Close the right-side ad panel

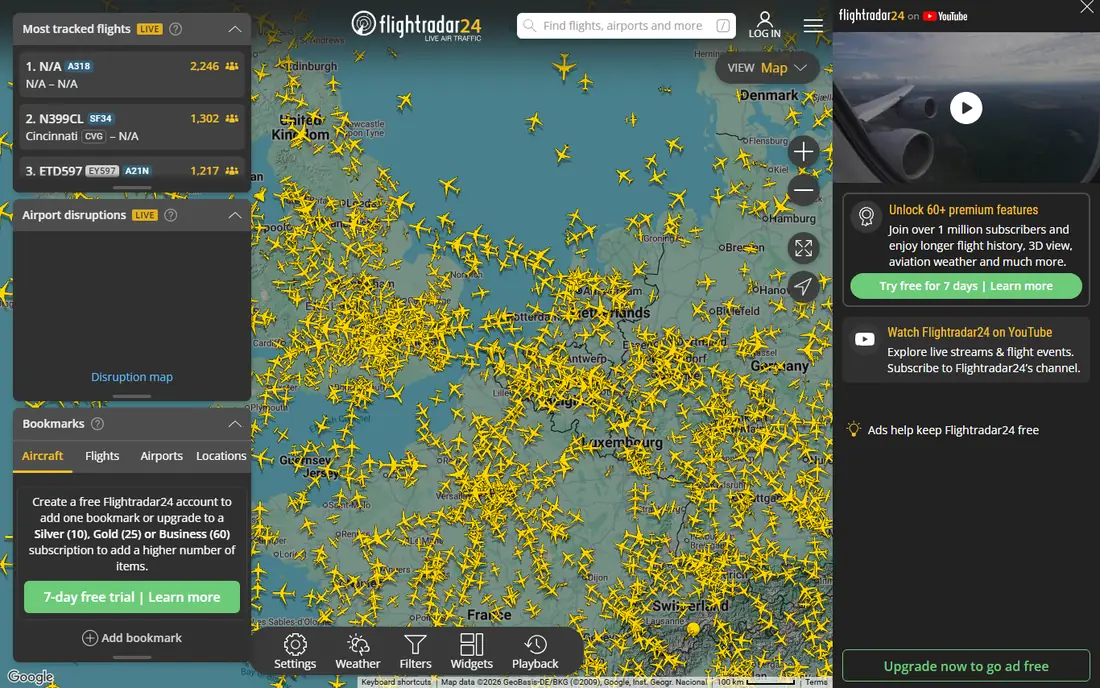point(1087,7)
